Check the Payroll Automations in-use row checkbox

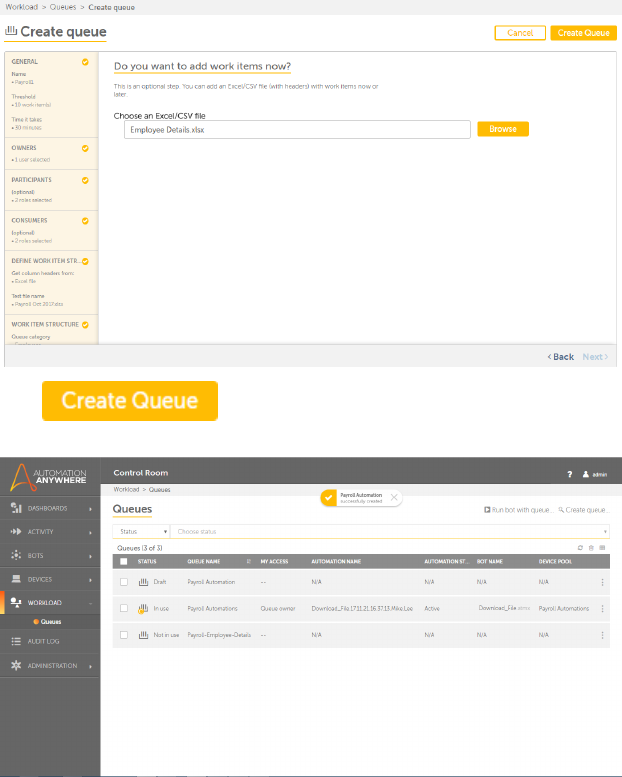[x=124, y=608]
